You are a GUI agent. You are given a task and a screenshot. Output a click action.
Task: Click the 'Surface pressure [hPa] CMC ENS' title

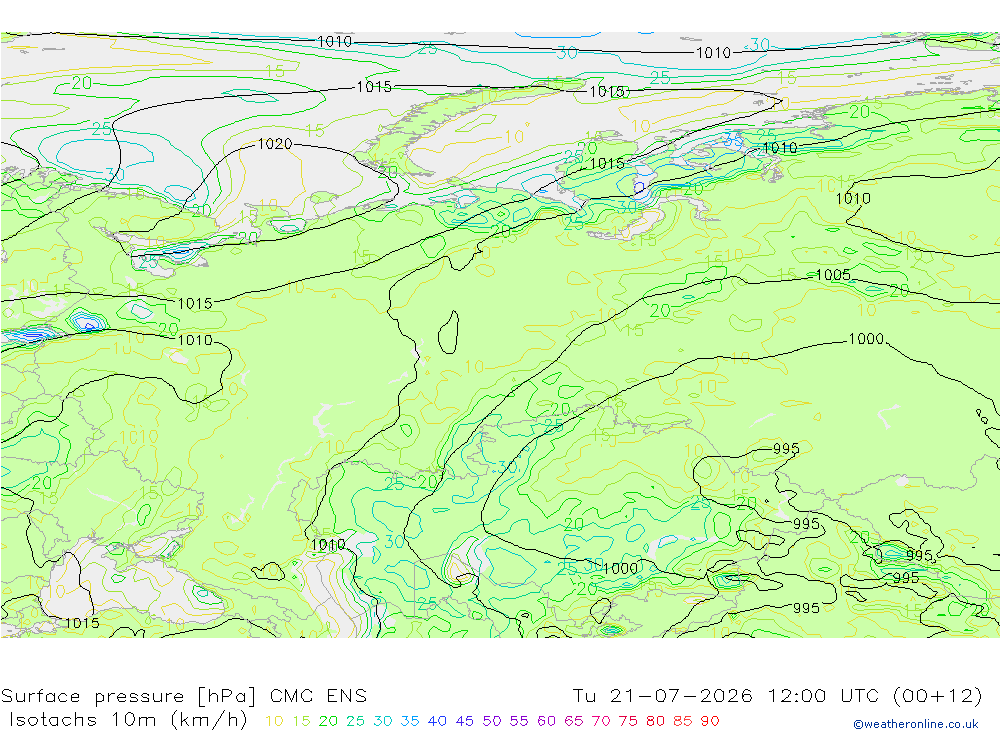pos(184,696)
